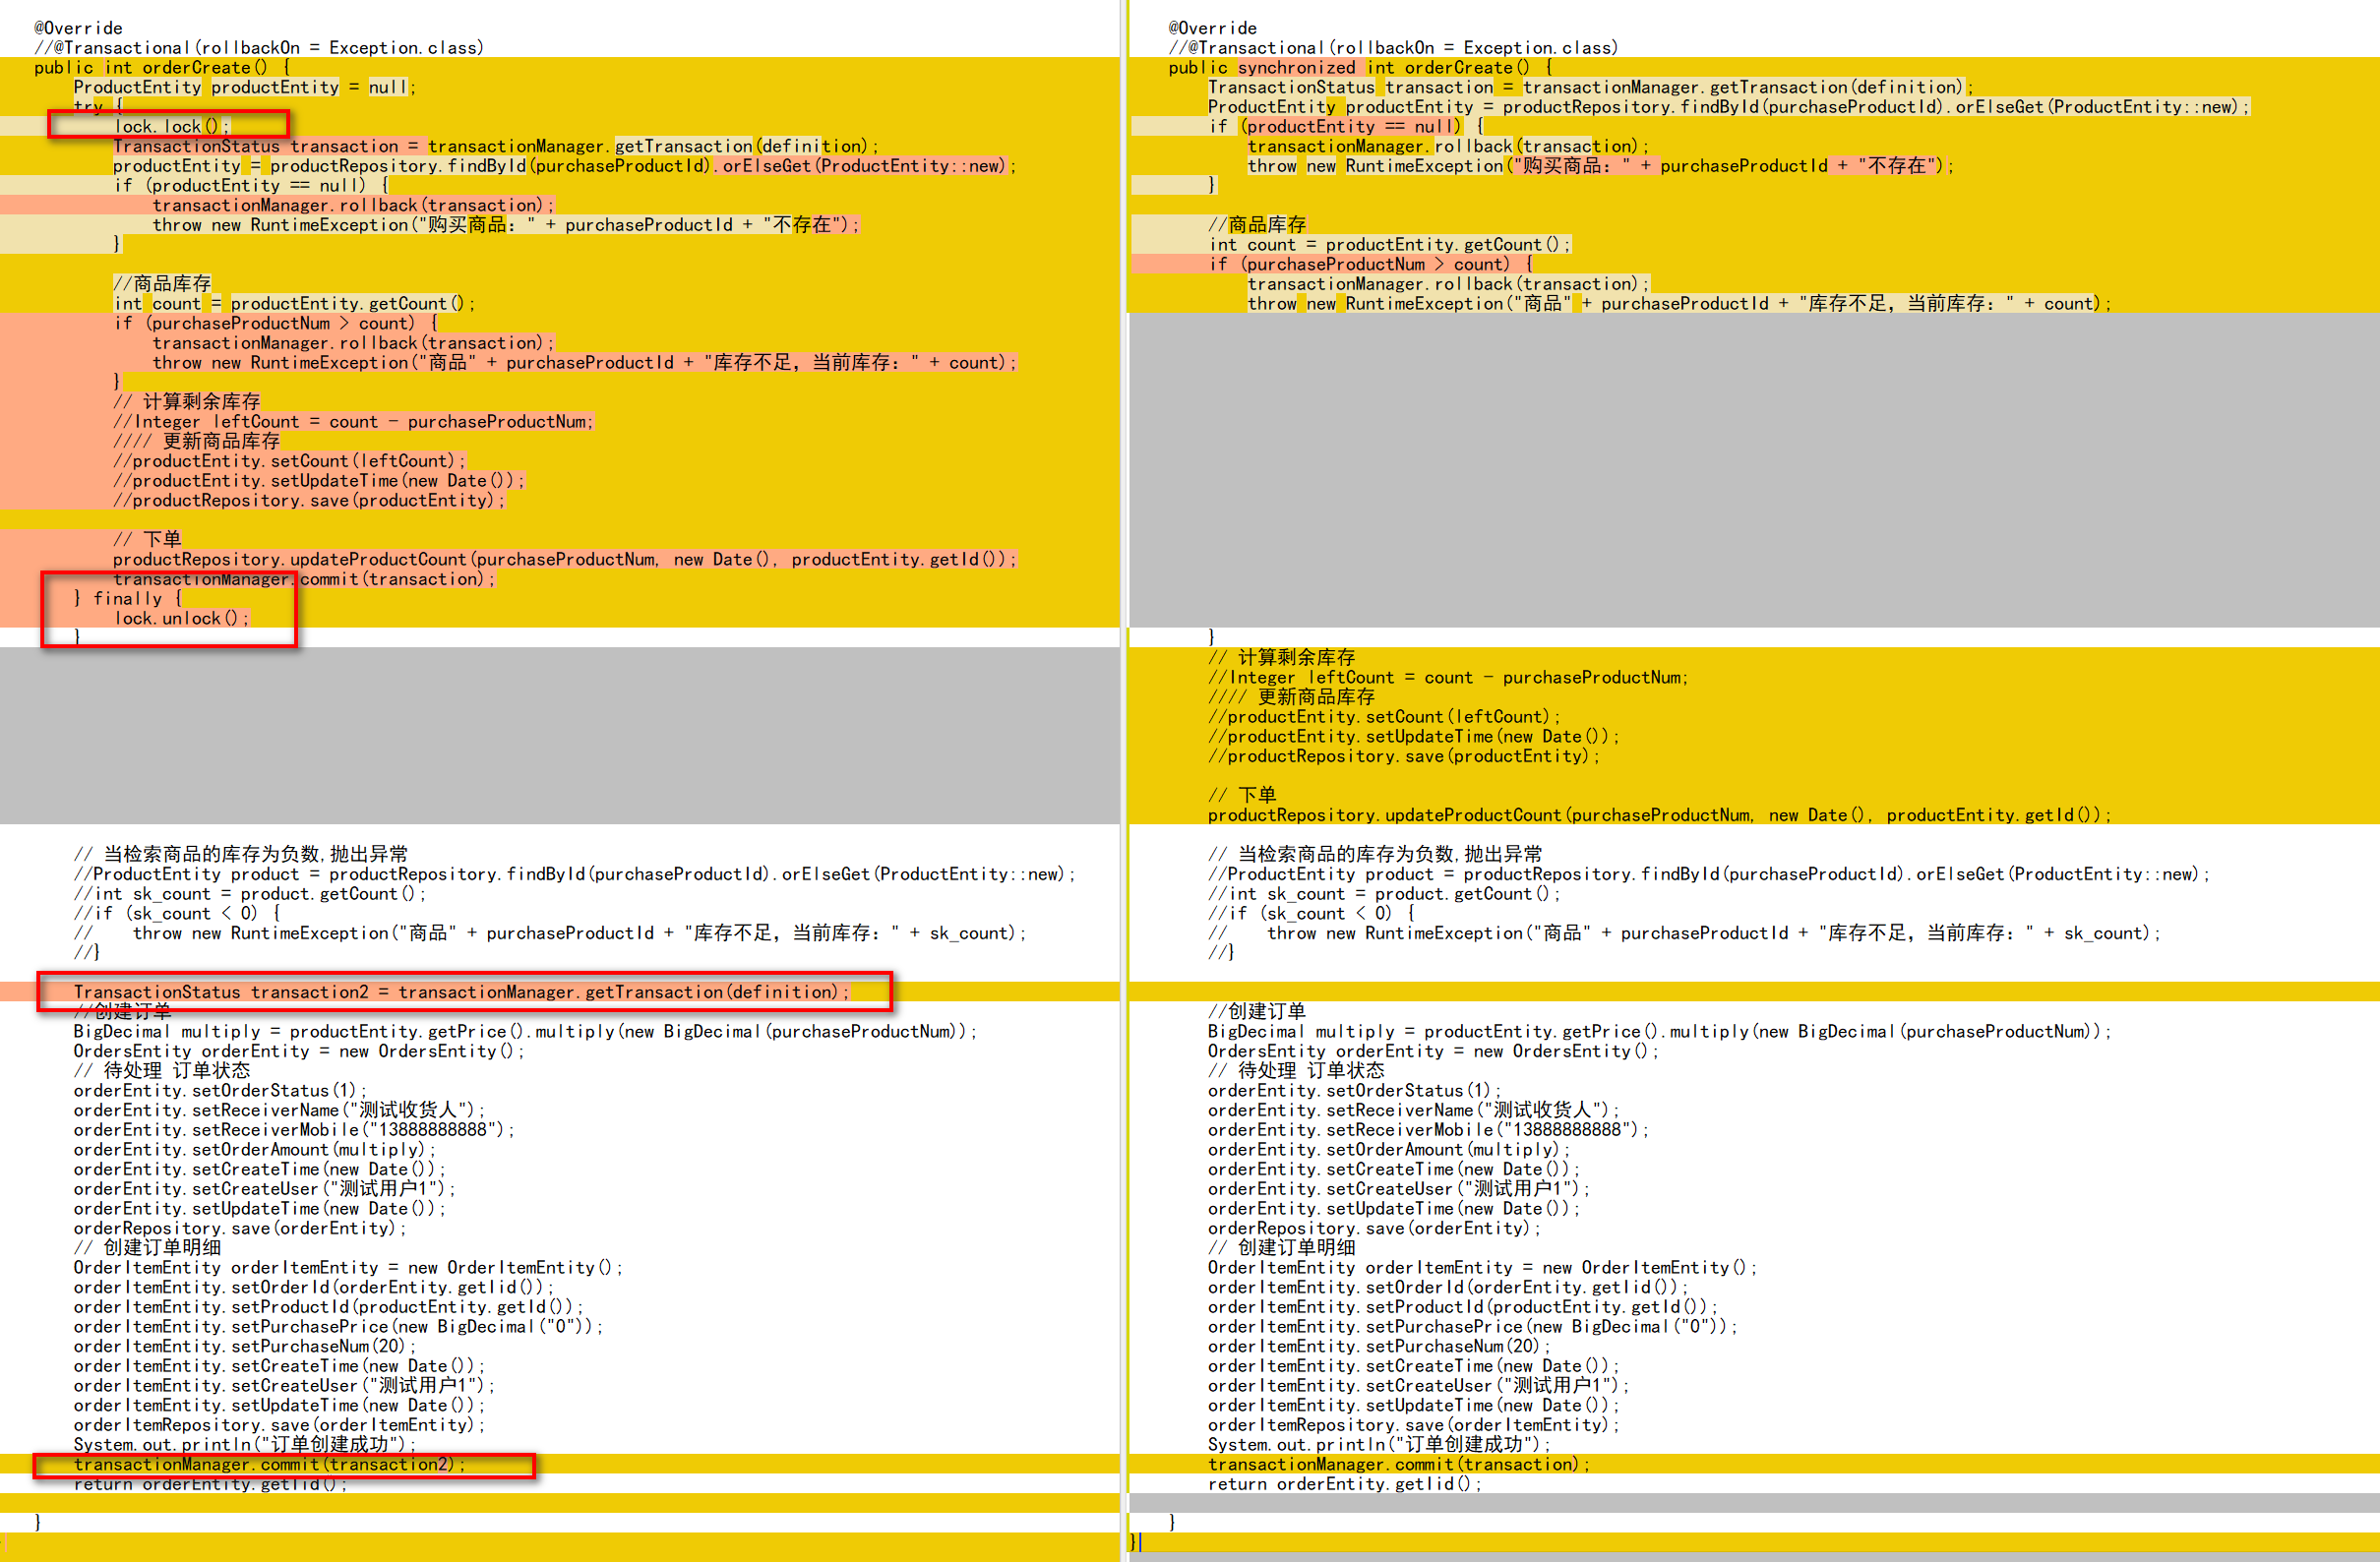Click productRepository.updateProductCount line in right pane
Image resolution: width=2380 pixels, height=1562 pixels.
(x=1659, y=815)
